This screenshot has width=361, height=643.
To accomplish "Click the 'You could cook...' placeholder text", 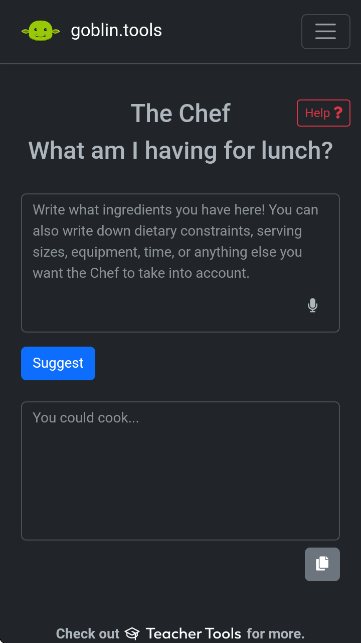I will (x=86, y=417).
